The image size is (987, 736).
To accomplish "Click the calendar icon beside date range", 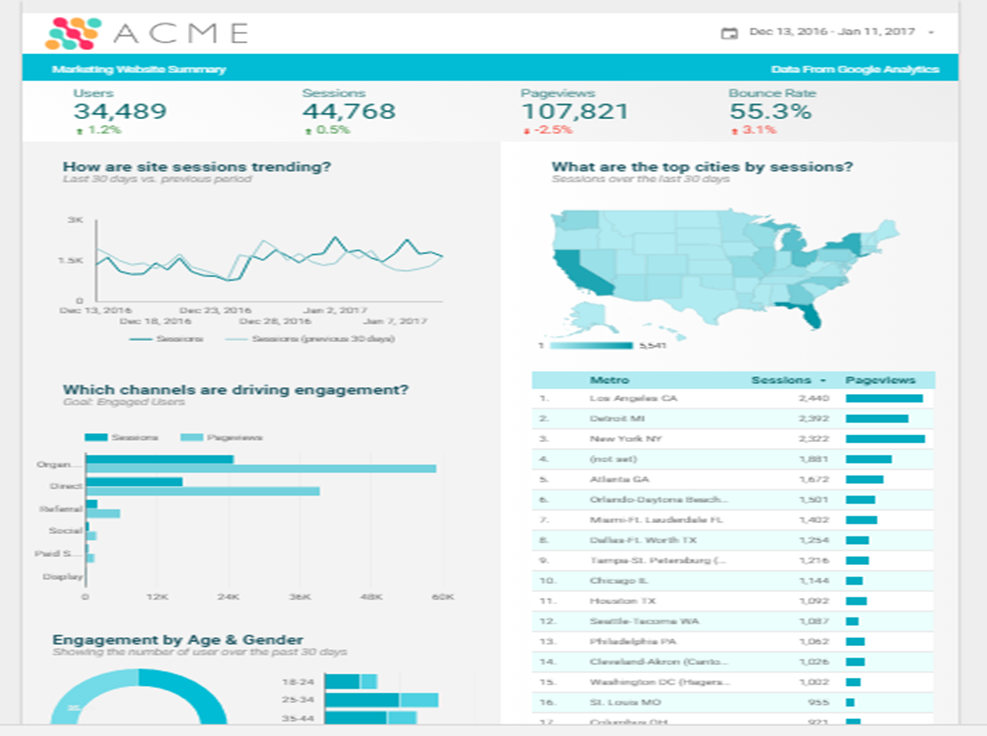I will tap(729, 33).
